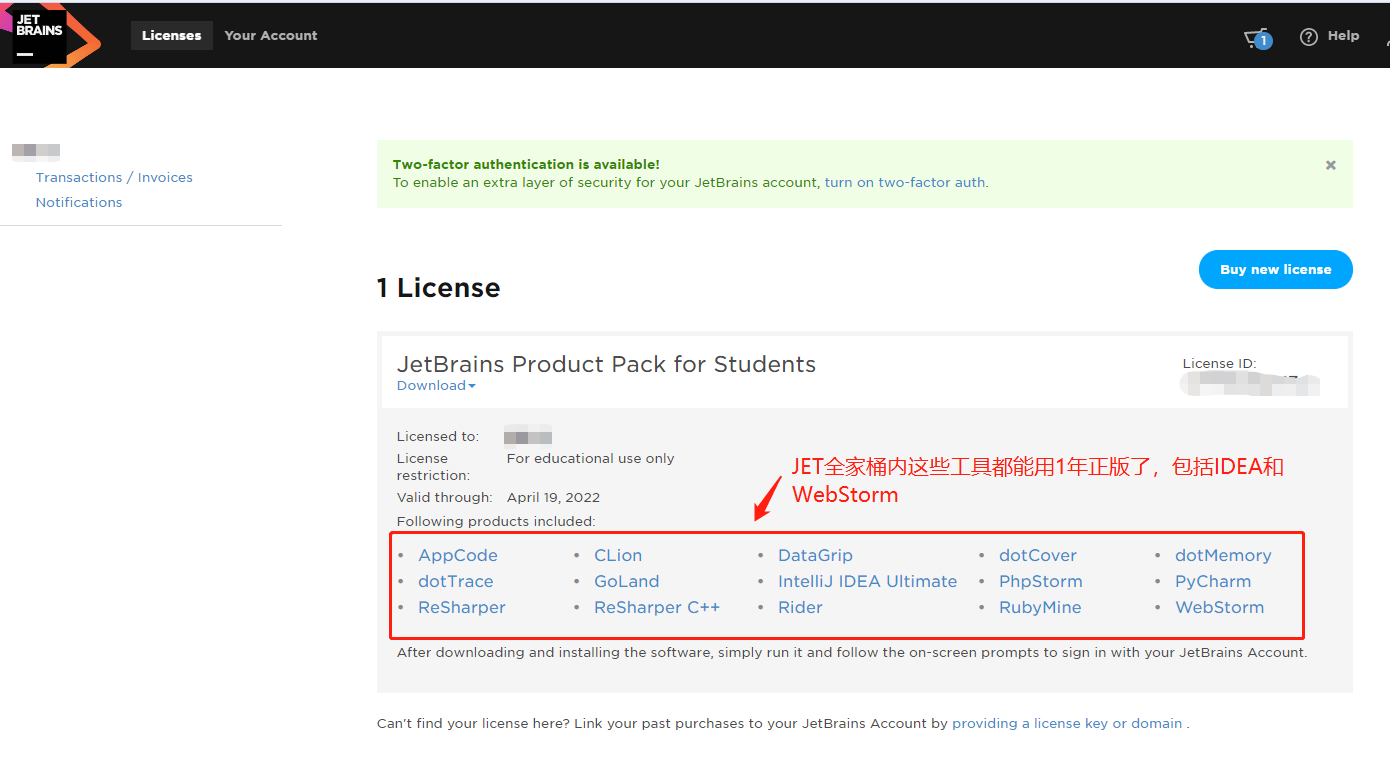
Task: Select the AppCode product link
Action: click(457, 555)
